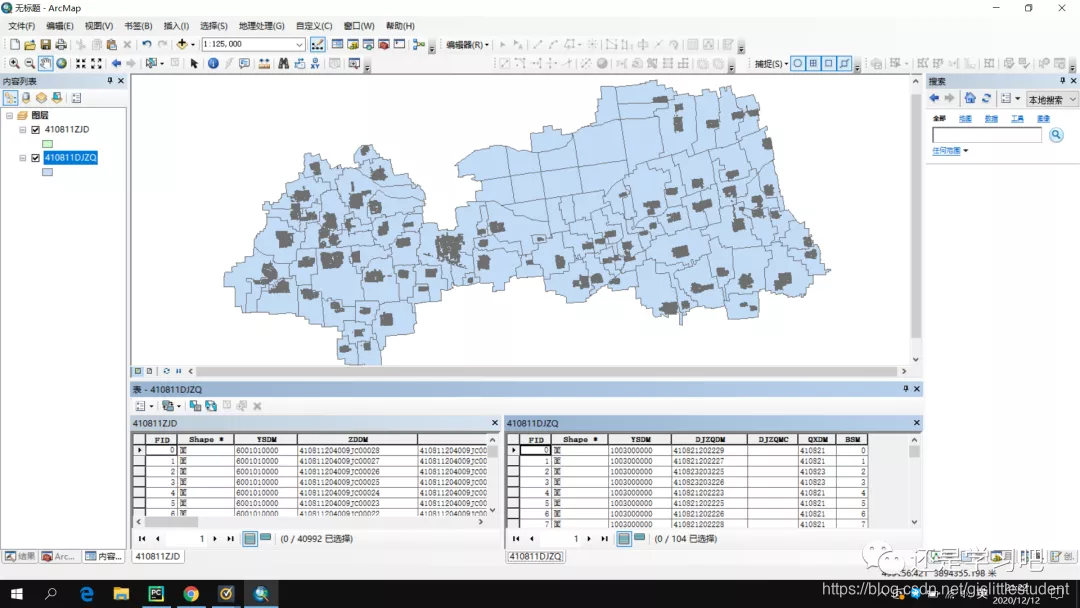Open Table Options dropdown in table window

point(144,406)
